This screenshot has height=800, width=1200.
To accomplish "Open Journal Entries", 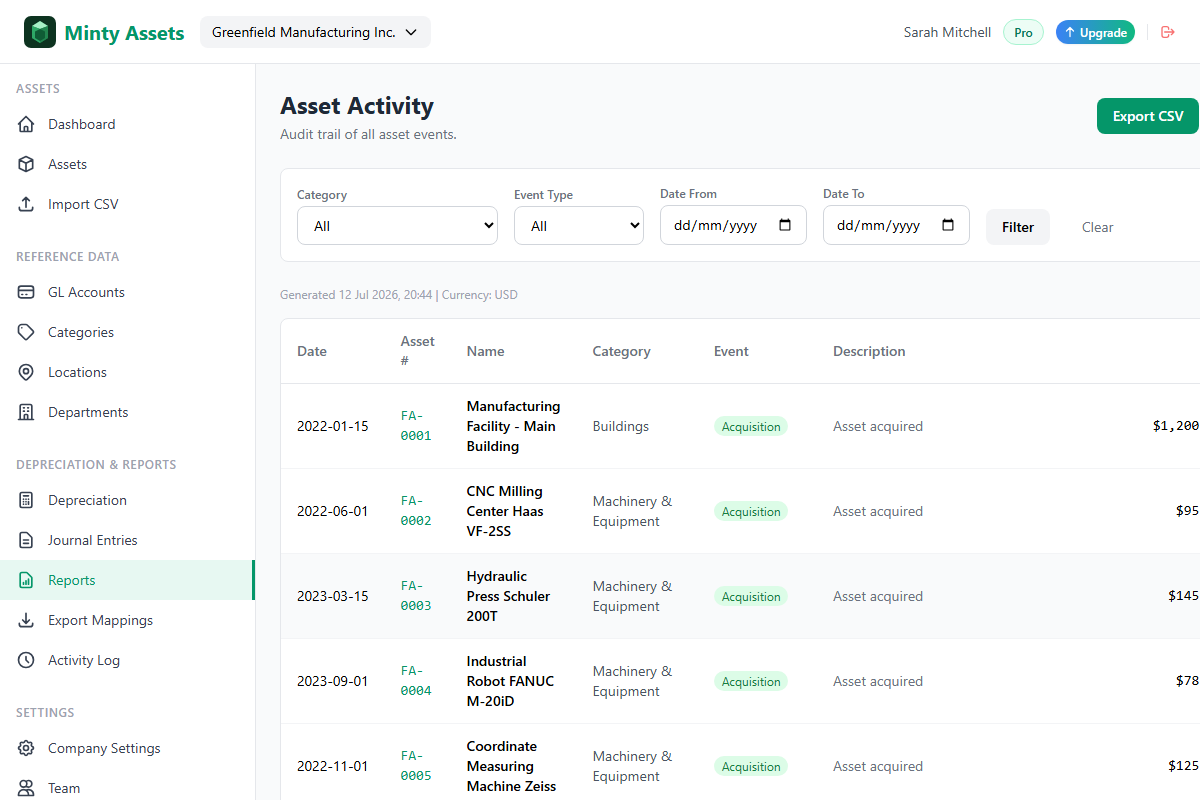I will click(x=128, y=540).
